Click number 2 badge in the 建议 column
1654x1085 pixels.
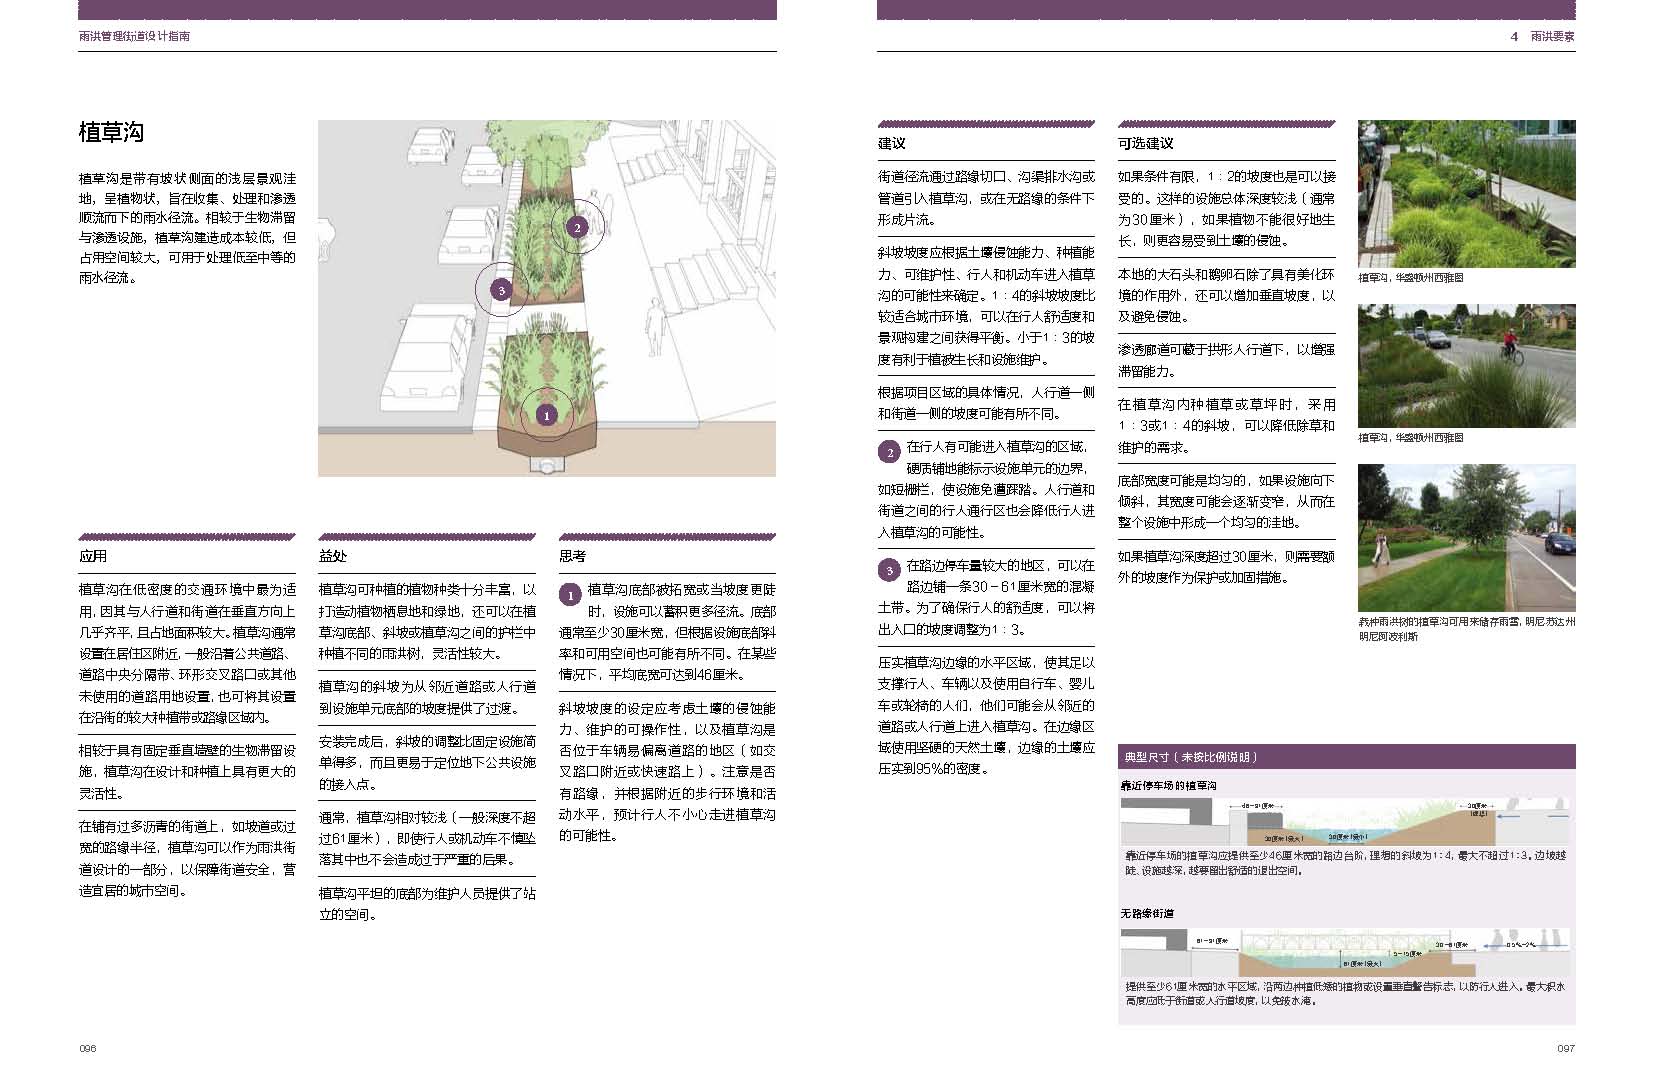tap(890, 453)
